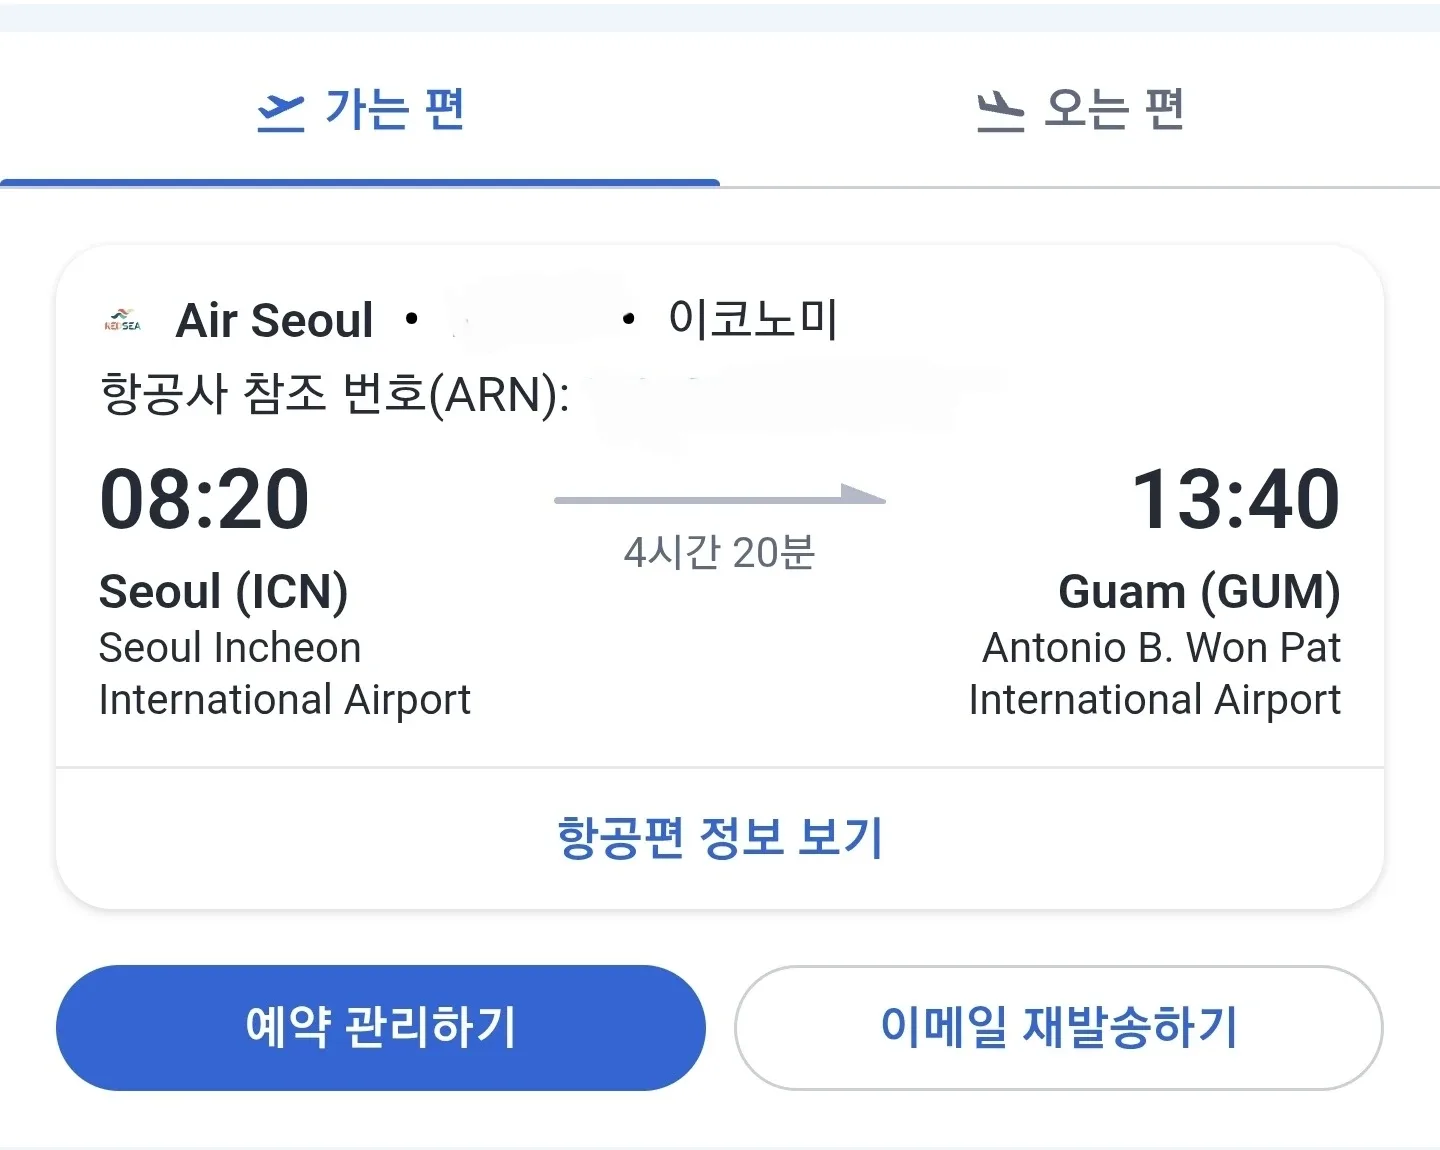Click Seoul Incheon International Airport text

pos(284,674)
